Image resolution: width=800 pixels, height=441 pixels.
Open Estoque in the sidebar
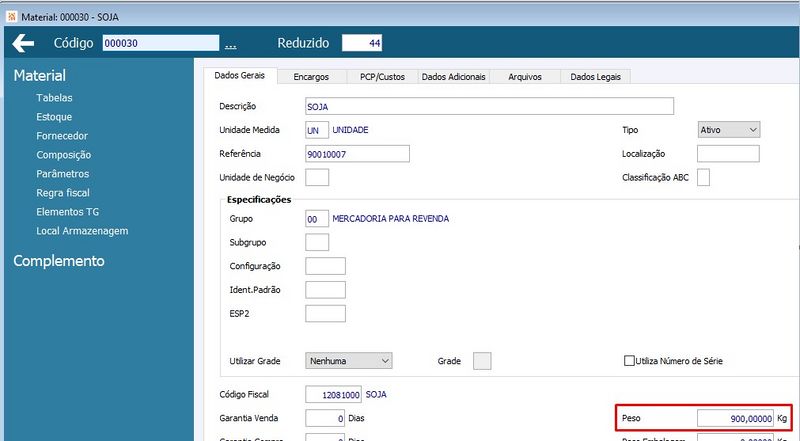coord(54,117)
